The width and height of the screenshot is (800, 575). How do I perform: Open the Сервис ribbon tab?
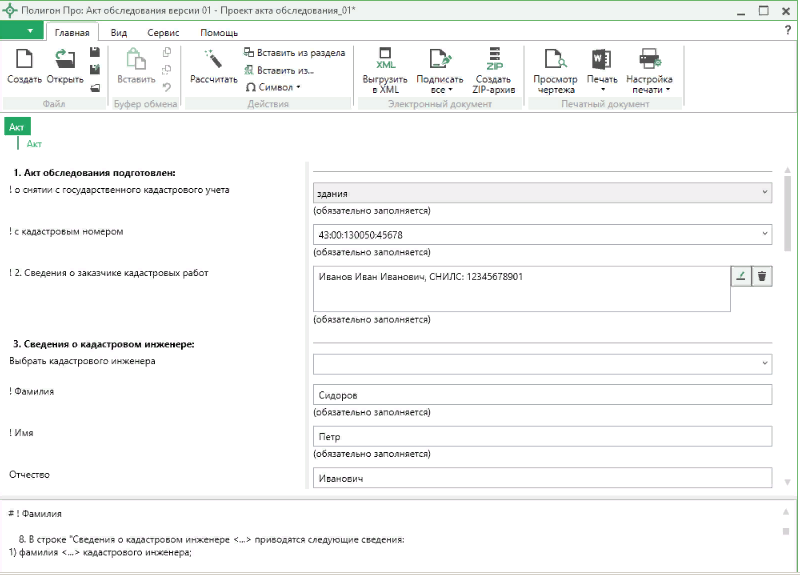coord(163,32)
